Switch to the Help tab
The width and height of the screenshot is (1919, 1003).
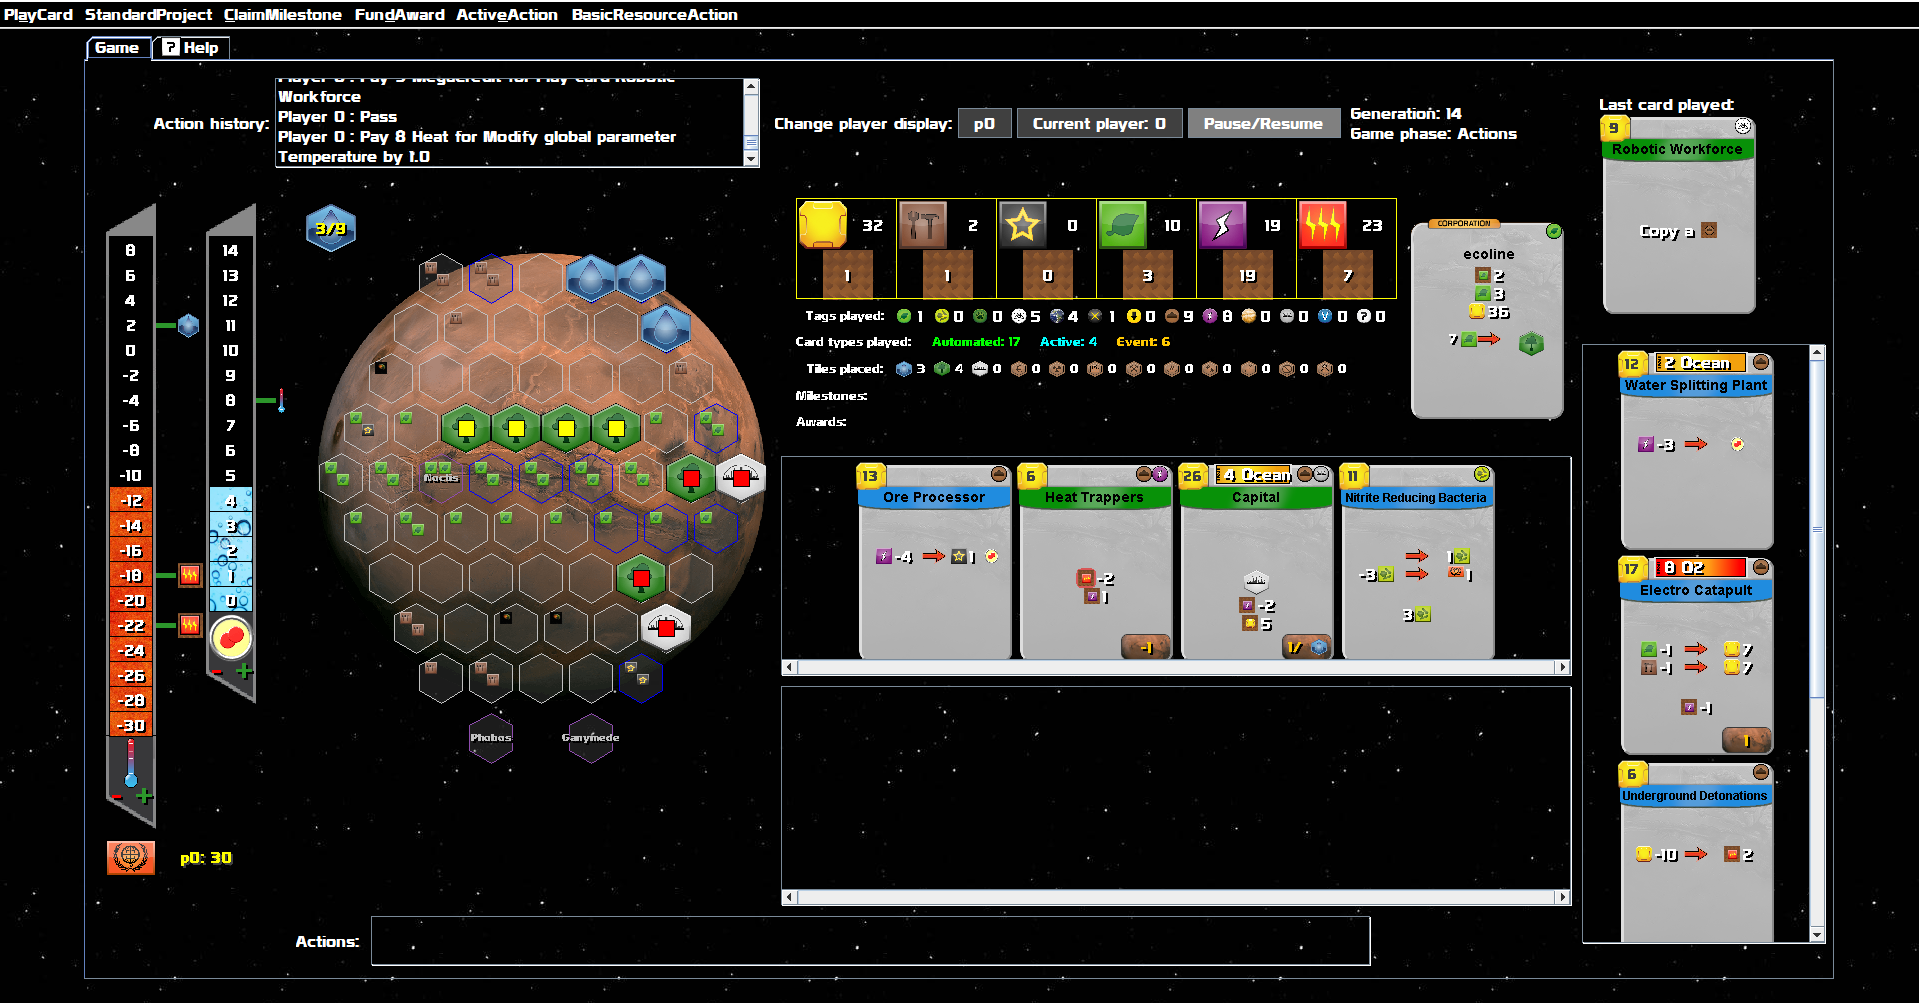tap(190, 47)
